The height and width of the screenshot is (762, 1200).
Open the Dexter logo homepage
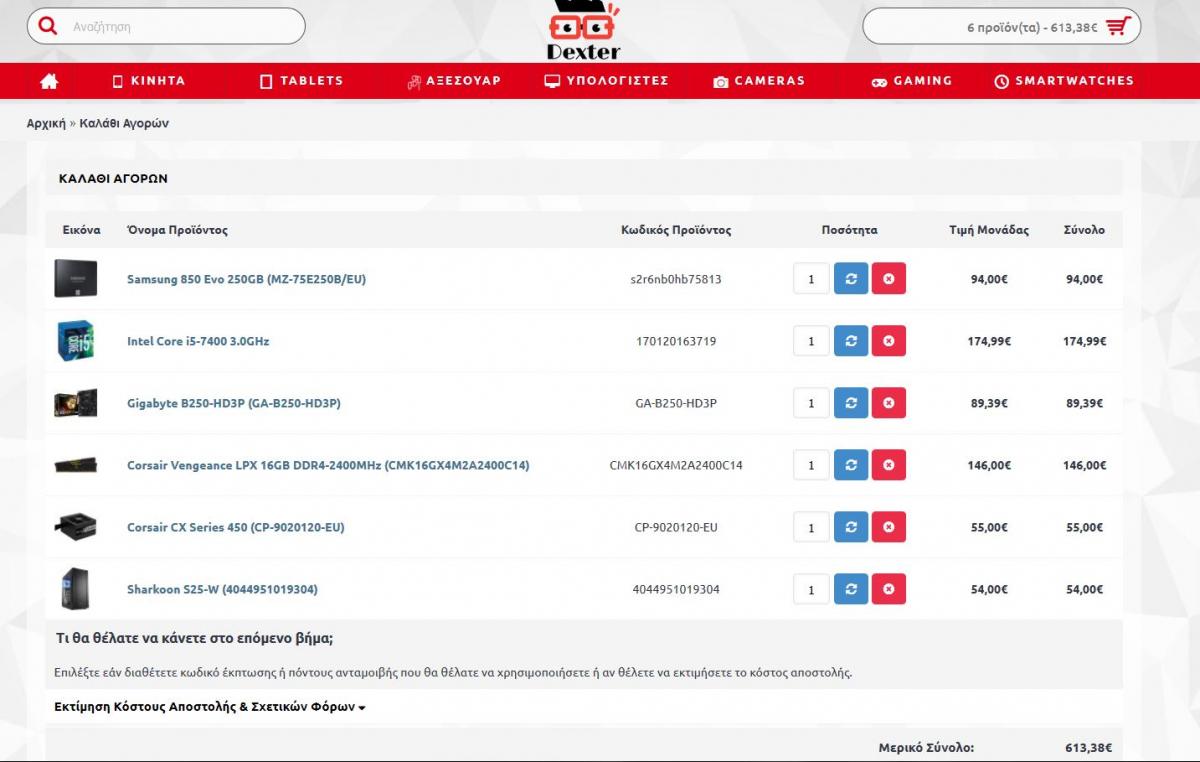(x=583, y=31)
